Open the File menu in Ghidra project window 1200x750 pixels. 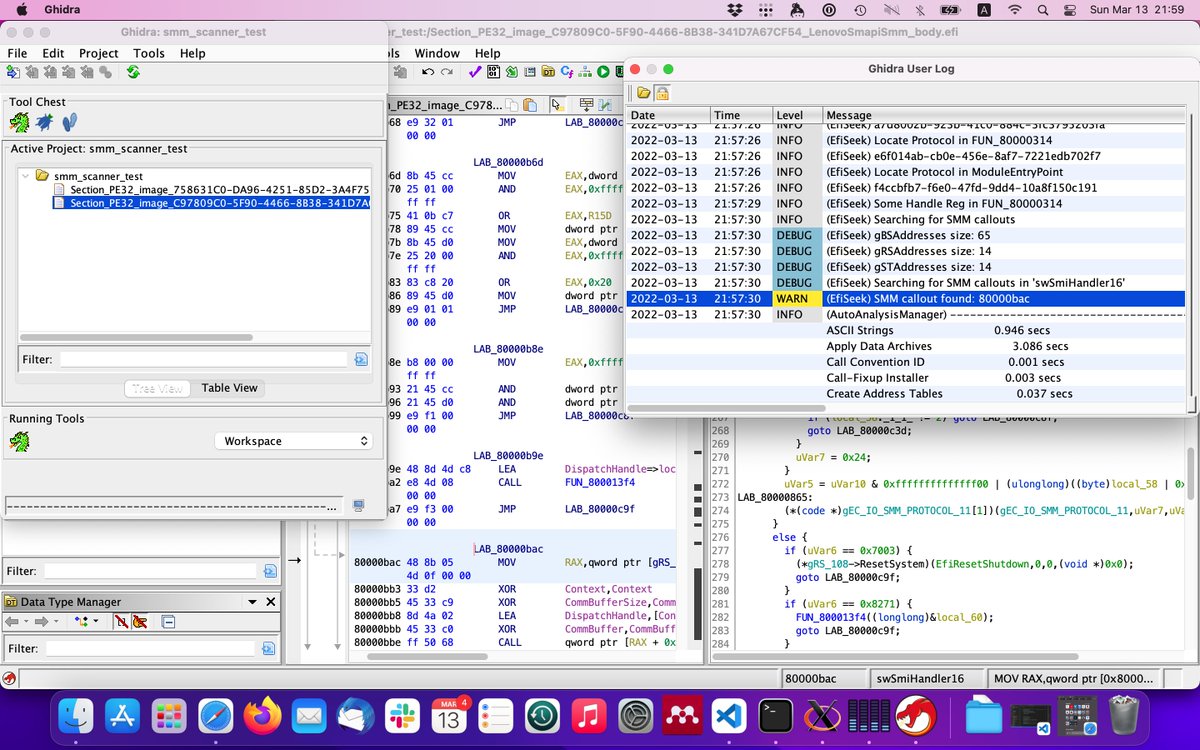pos(17,53)
